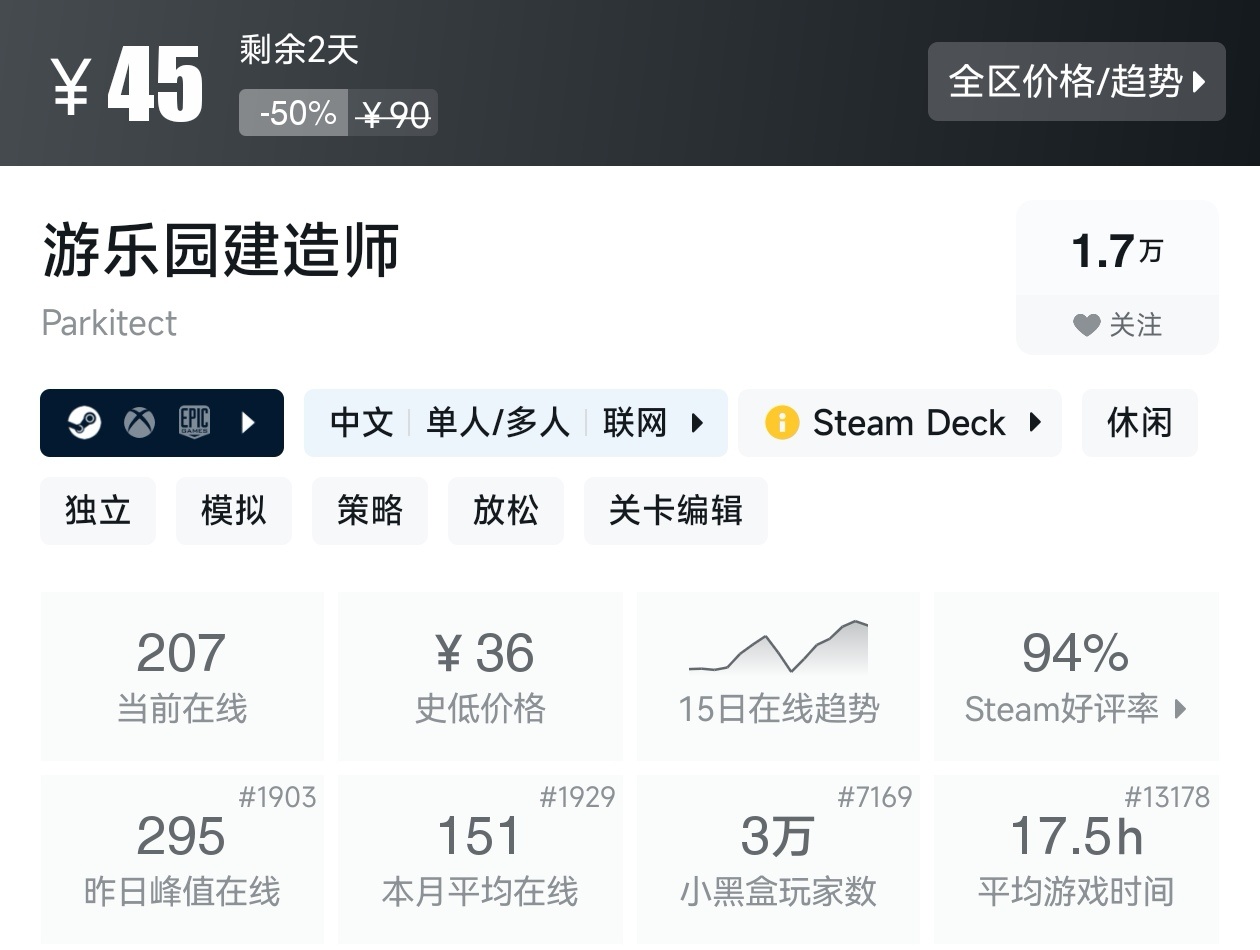
Task: Select the 关卡编辑 tag
Action: (676, 511)
